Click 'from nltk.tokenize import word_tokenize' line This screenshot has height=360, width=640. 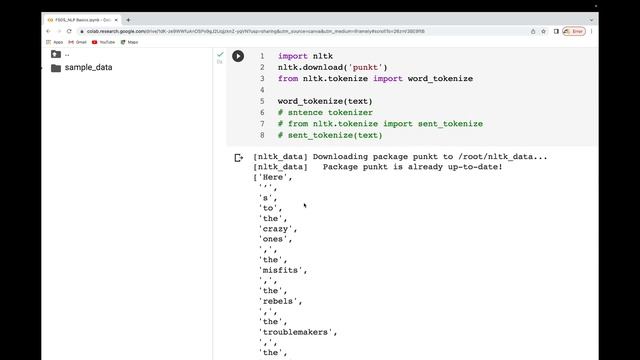pyautogui.click(x=376, y=78)
